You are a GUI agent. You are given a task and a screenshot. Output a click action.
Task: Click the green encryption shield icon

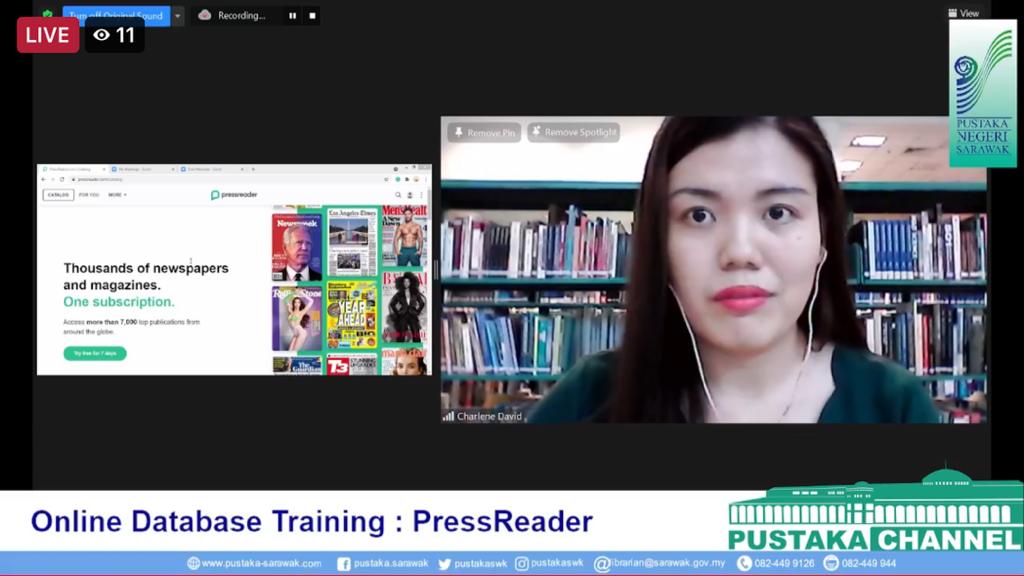point(48,14)
